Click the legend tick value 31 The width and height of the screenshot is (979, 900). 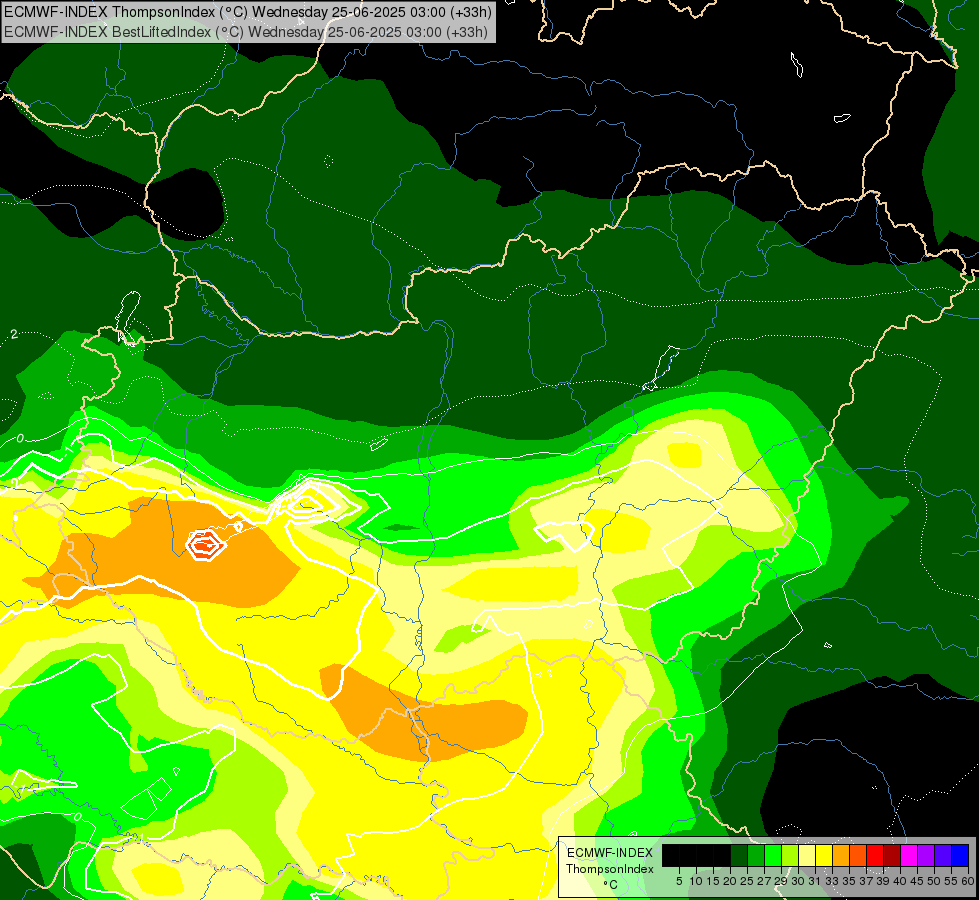[x=815, y=881]
